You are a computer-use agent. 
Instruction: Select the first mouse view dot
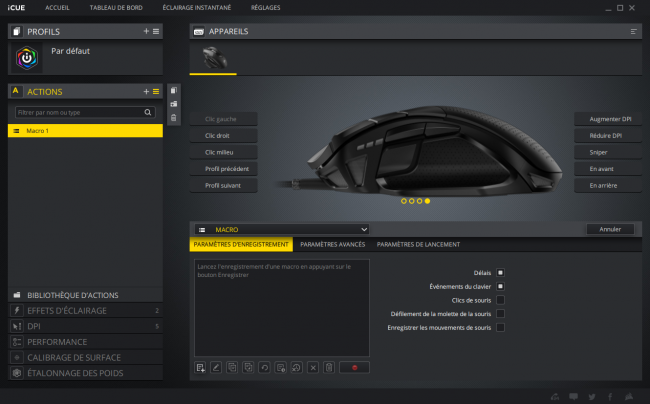(x=404, y=201)
